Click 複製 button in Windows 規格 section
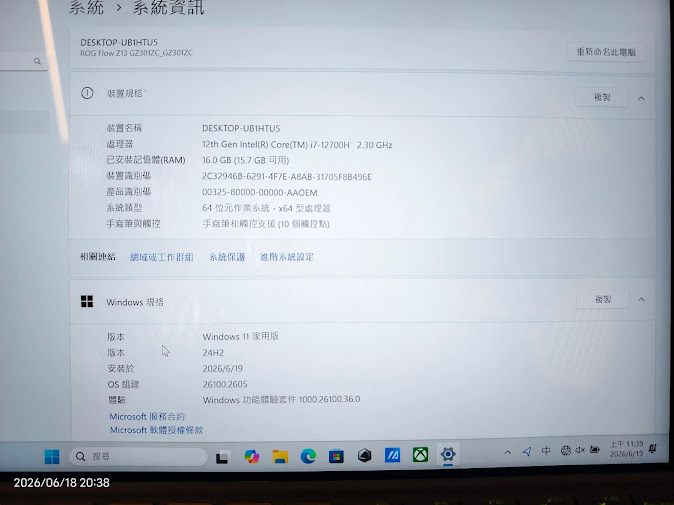The width and height of the screenshot is (674, 505). point(603,299)
